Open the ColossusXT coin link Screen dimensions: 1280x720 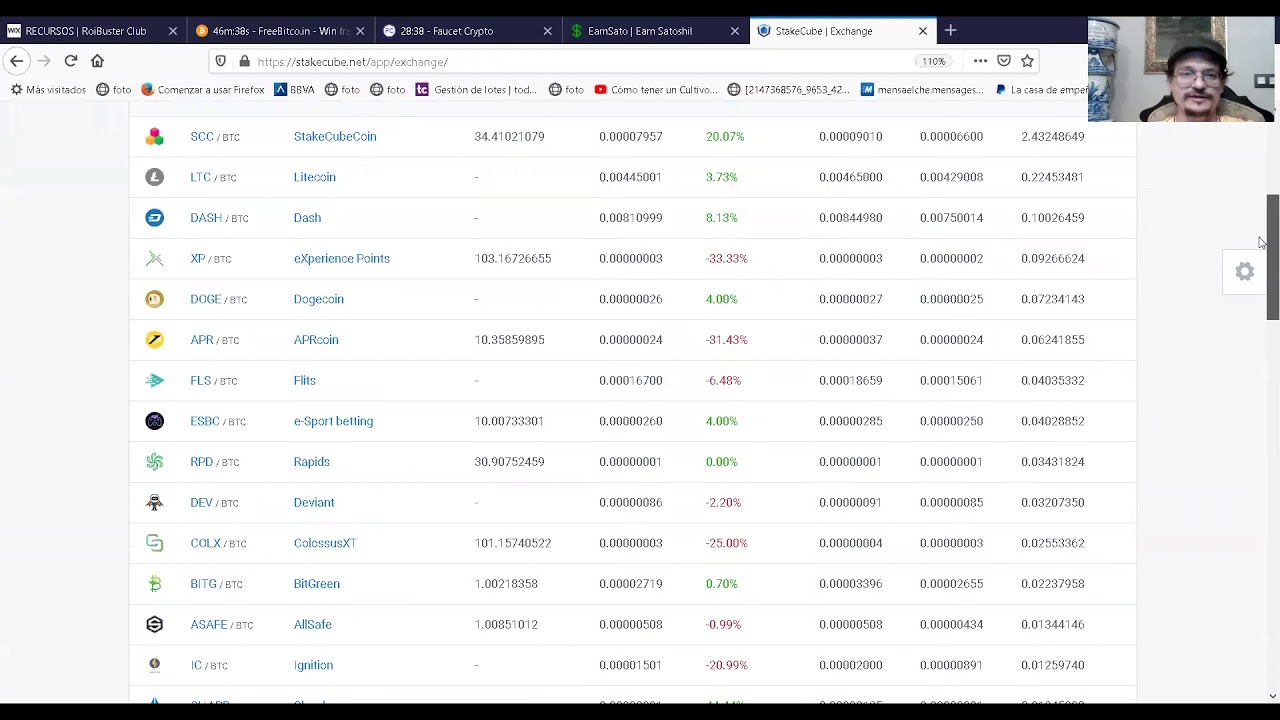[x=325, y=543]
